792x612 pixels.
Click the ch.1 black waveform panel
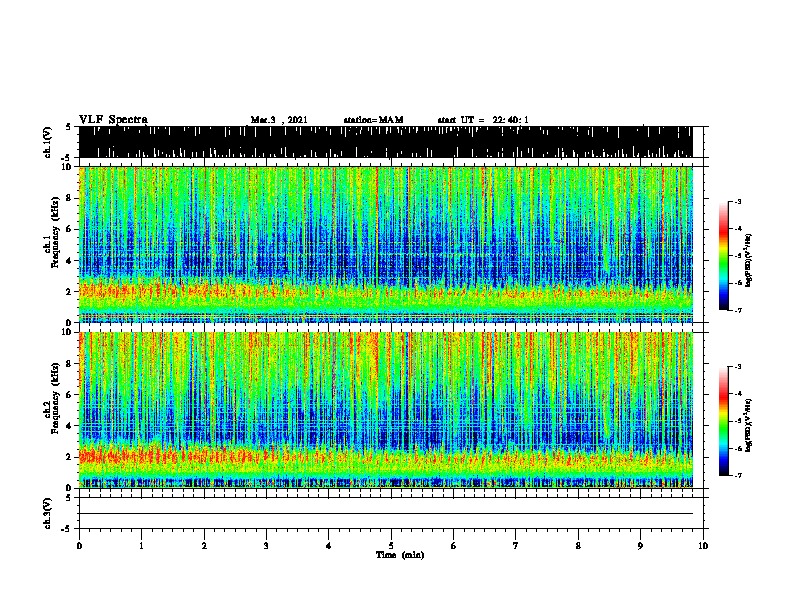coord(386,142)
